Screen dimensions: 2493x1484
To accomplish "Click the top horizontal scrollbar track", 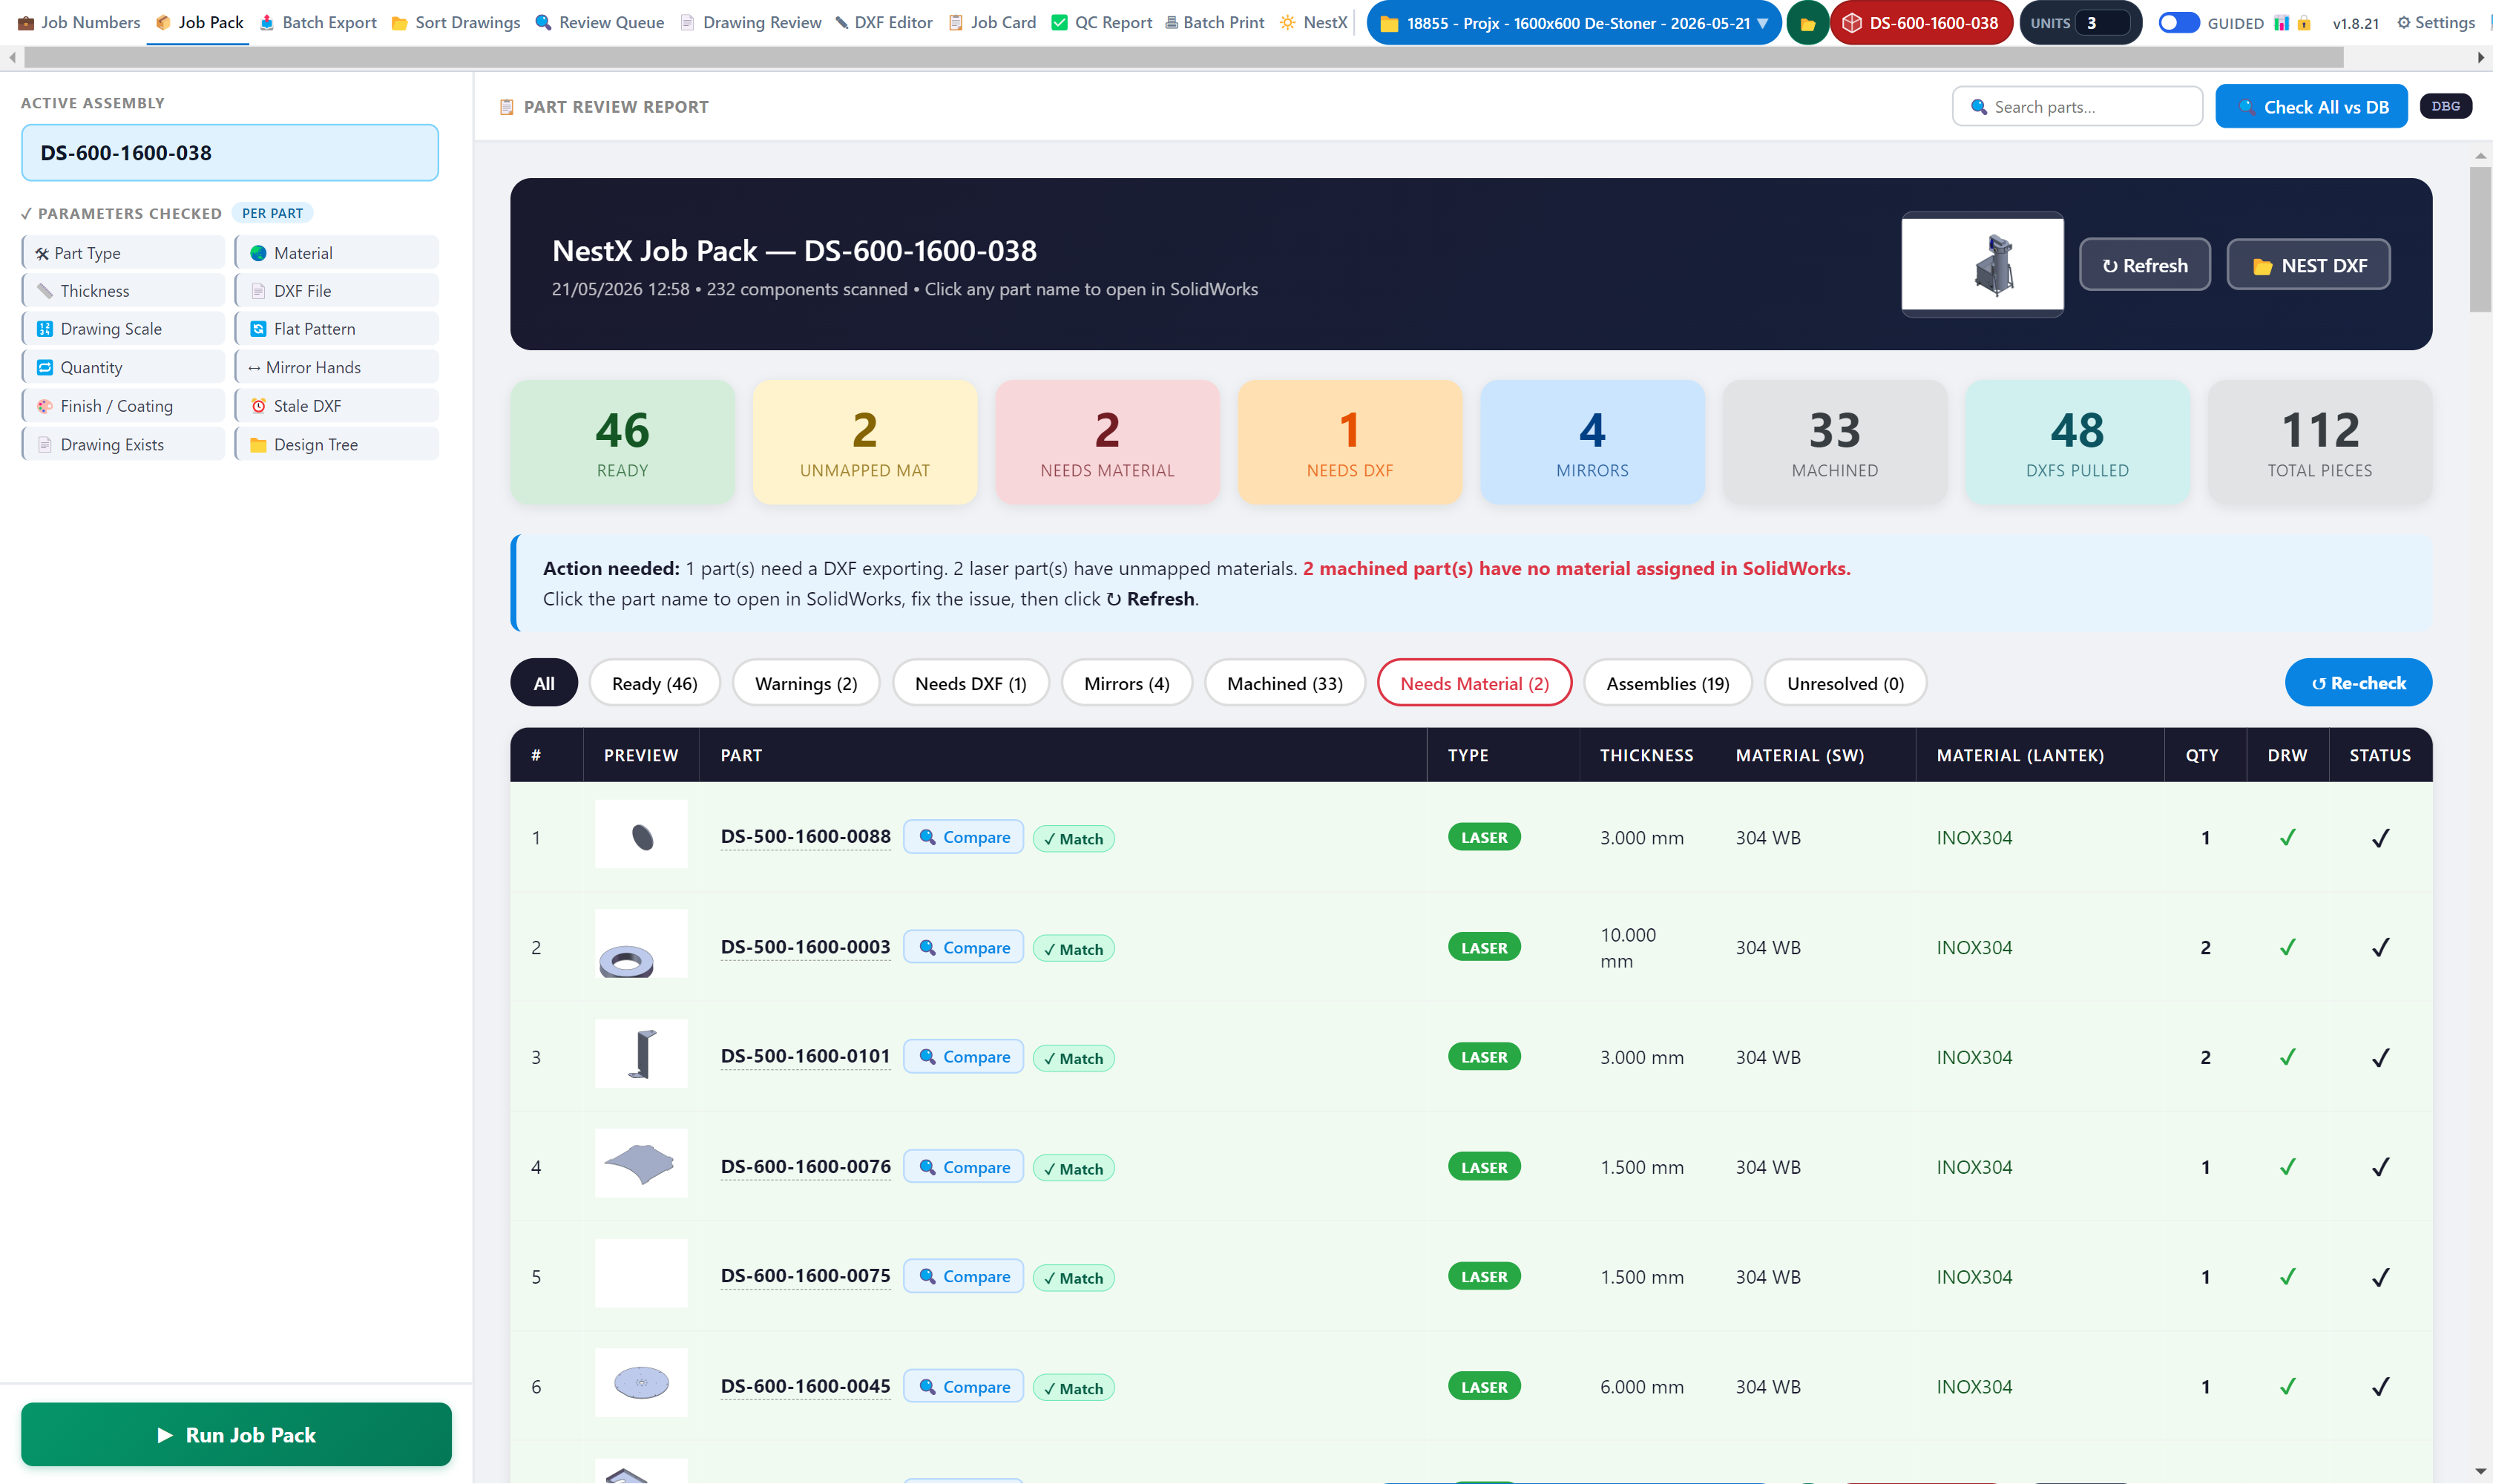I will 1246,58.
